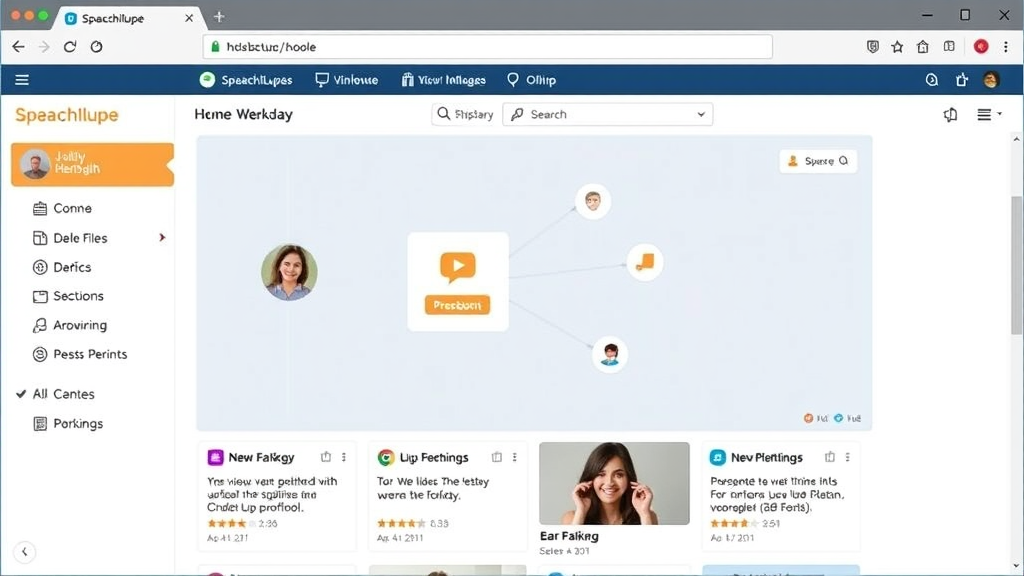The width and height of the screenshot is (1024, 576).
Task: Open the Conne sidebar item
Action: (72, 208)
